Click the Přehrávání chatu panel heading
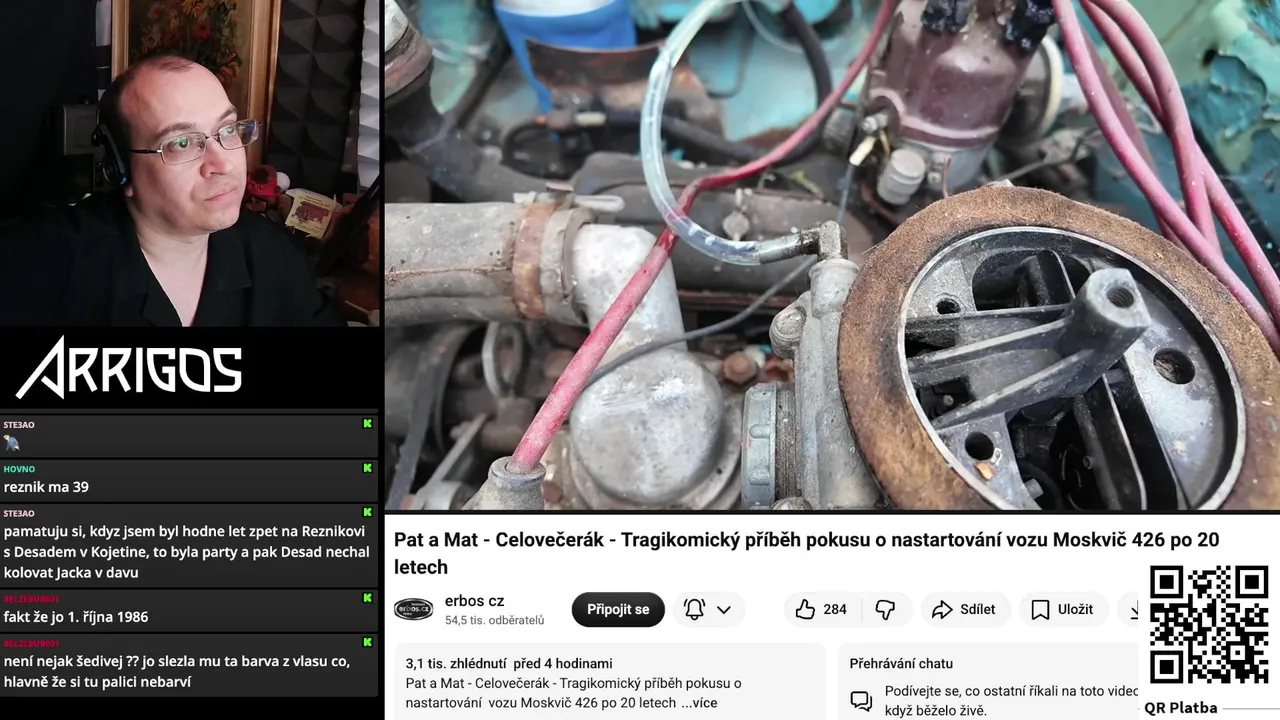The width and height of the screenshot is (1280, 720). [x=901, y=663]
